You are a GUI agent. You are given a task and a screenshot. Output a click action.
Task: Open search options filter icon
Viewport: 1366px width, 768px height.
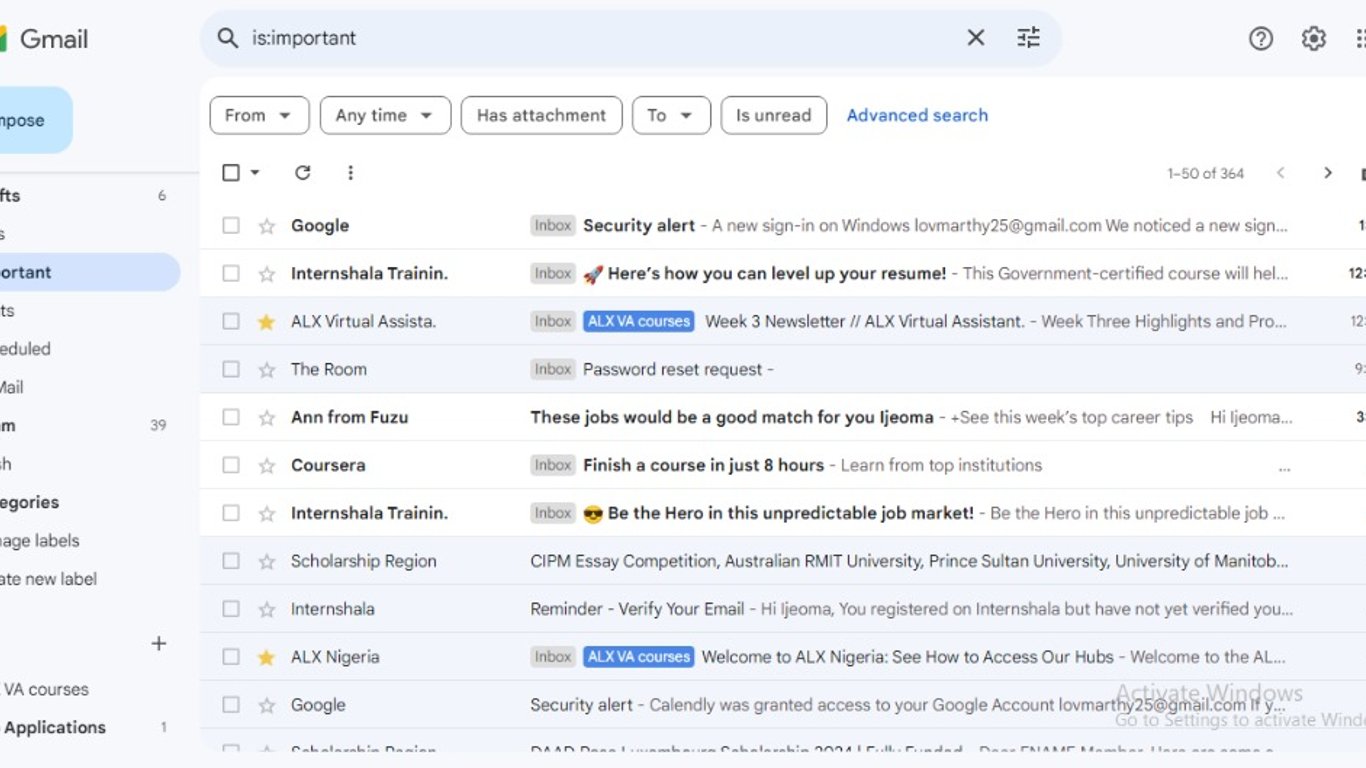1028,38
